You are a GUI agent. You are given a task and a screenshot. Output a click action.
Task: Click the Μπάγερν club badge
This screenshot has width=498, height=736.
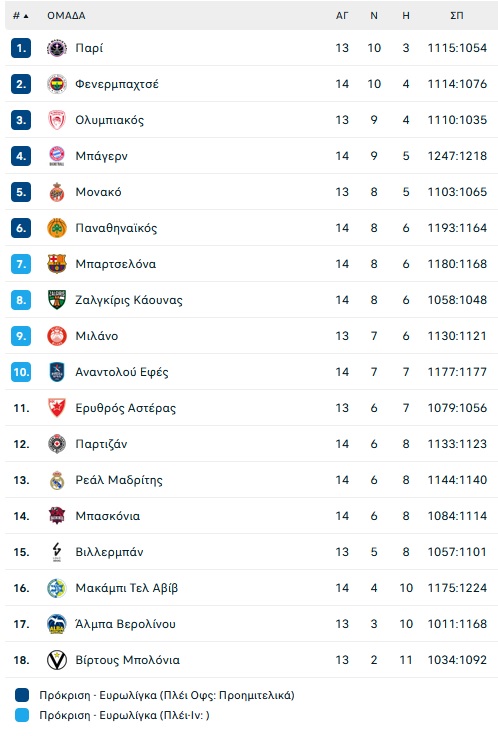point(57,156)
